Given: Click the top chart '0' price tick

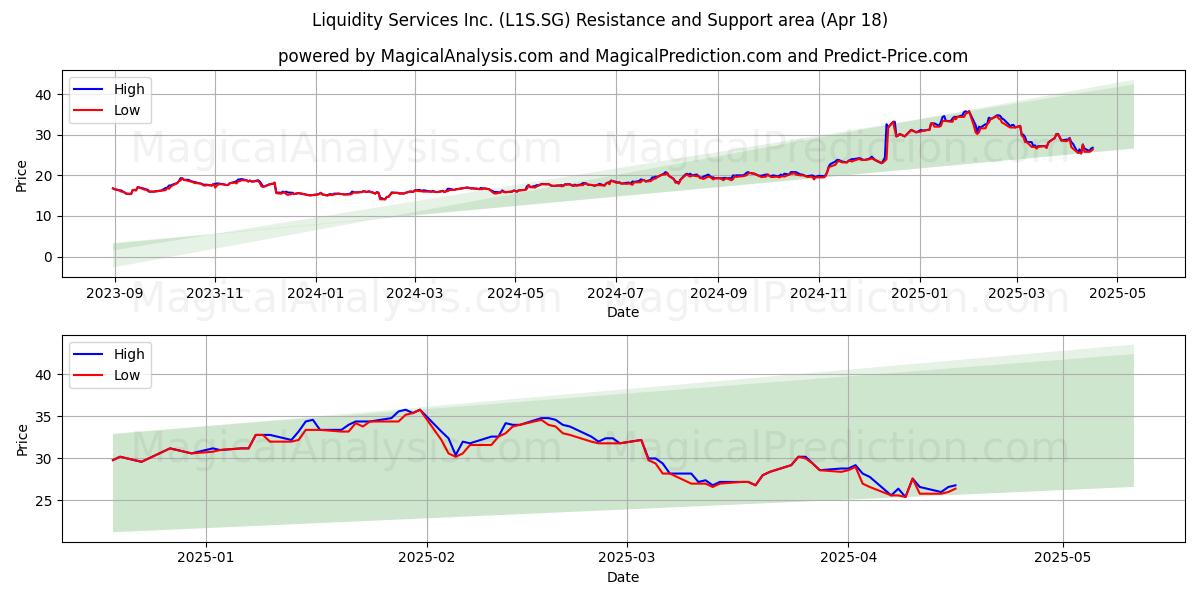Looking at the screenshot, I should (50, 257).
